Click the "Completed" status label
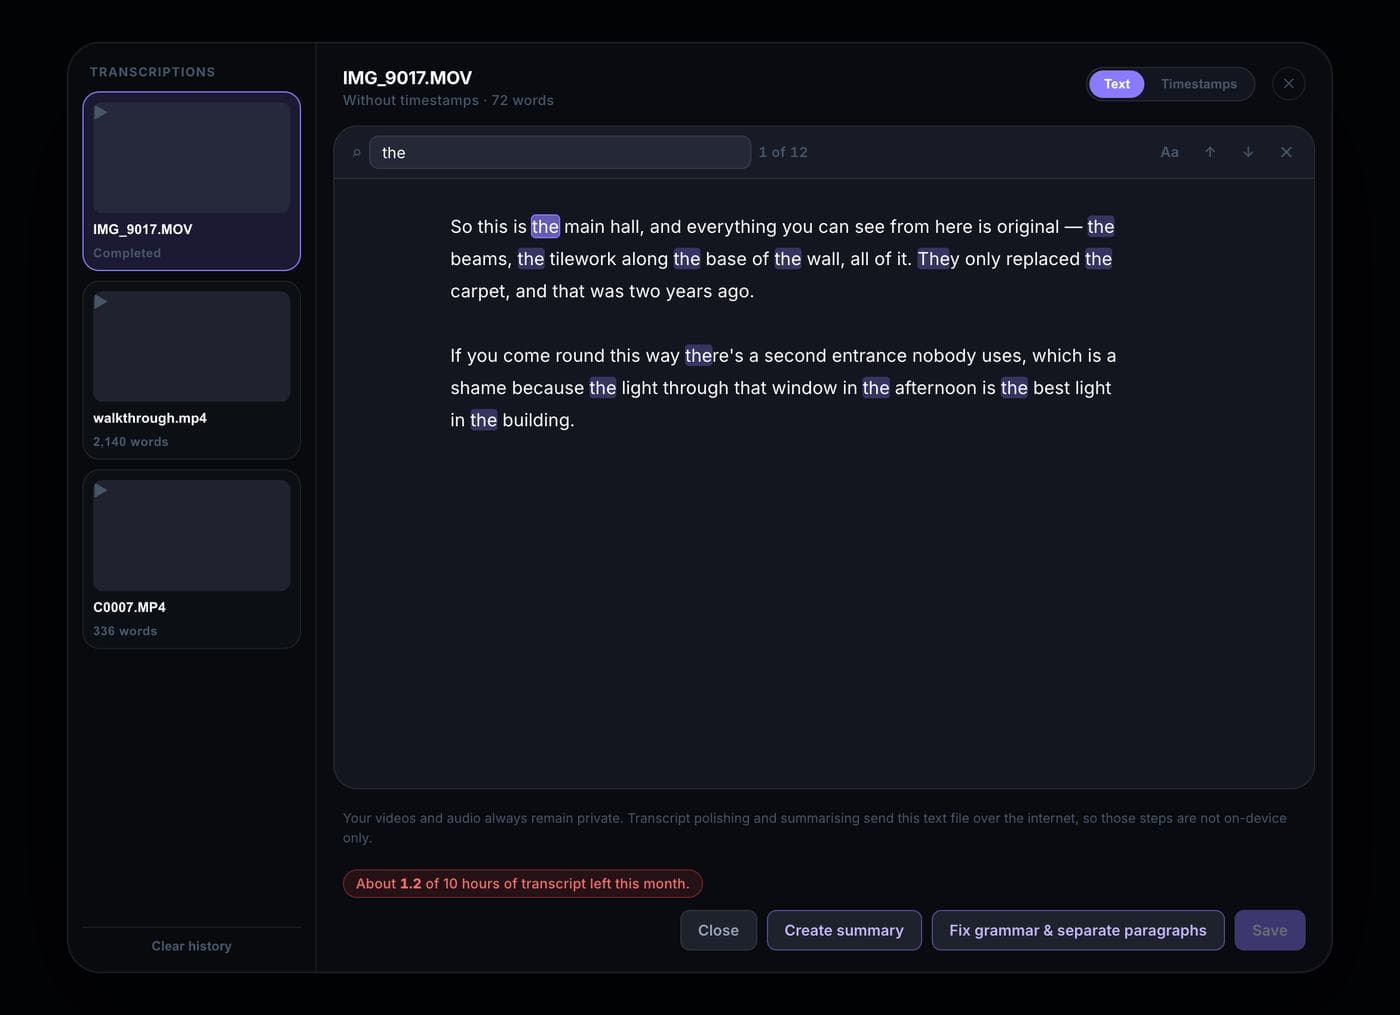Image resolution: width=1400 pixels, height=1015 pixels. tap(127, 253)
